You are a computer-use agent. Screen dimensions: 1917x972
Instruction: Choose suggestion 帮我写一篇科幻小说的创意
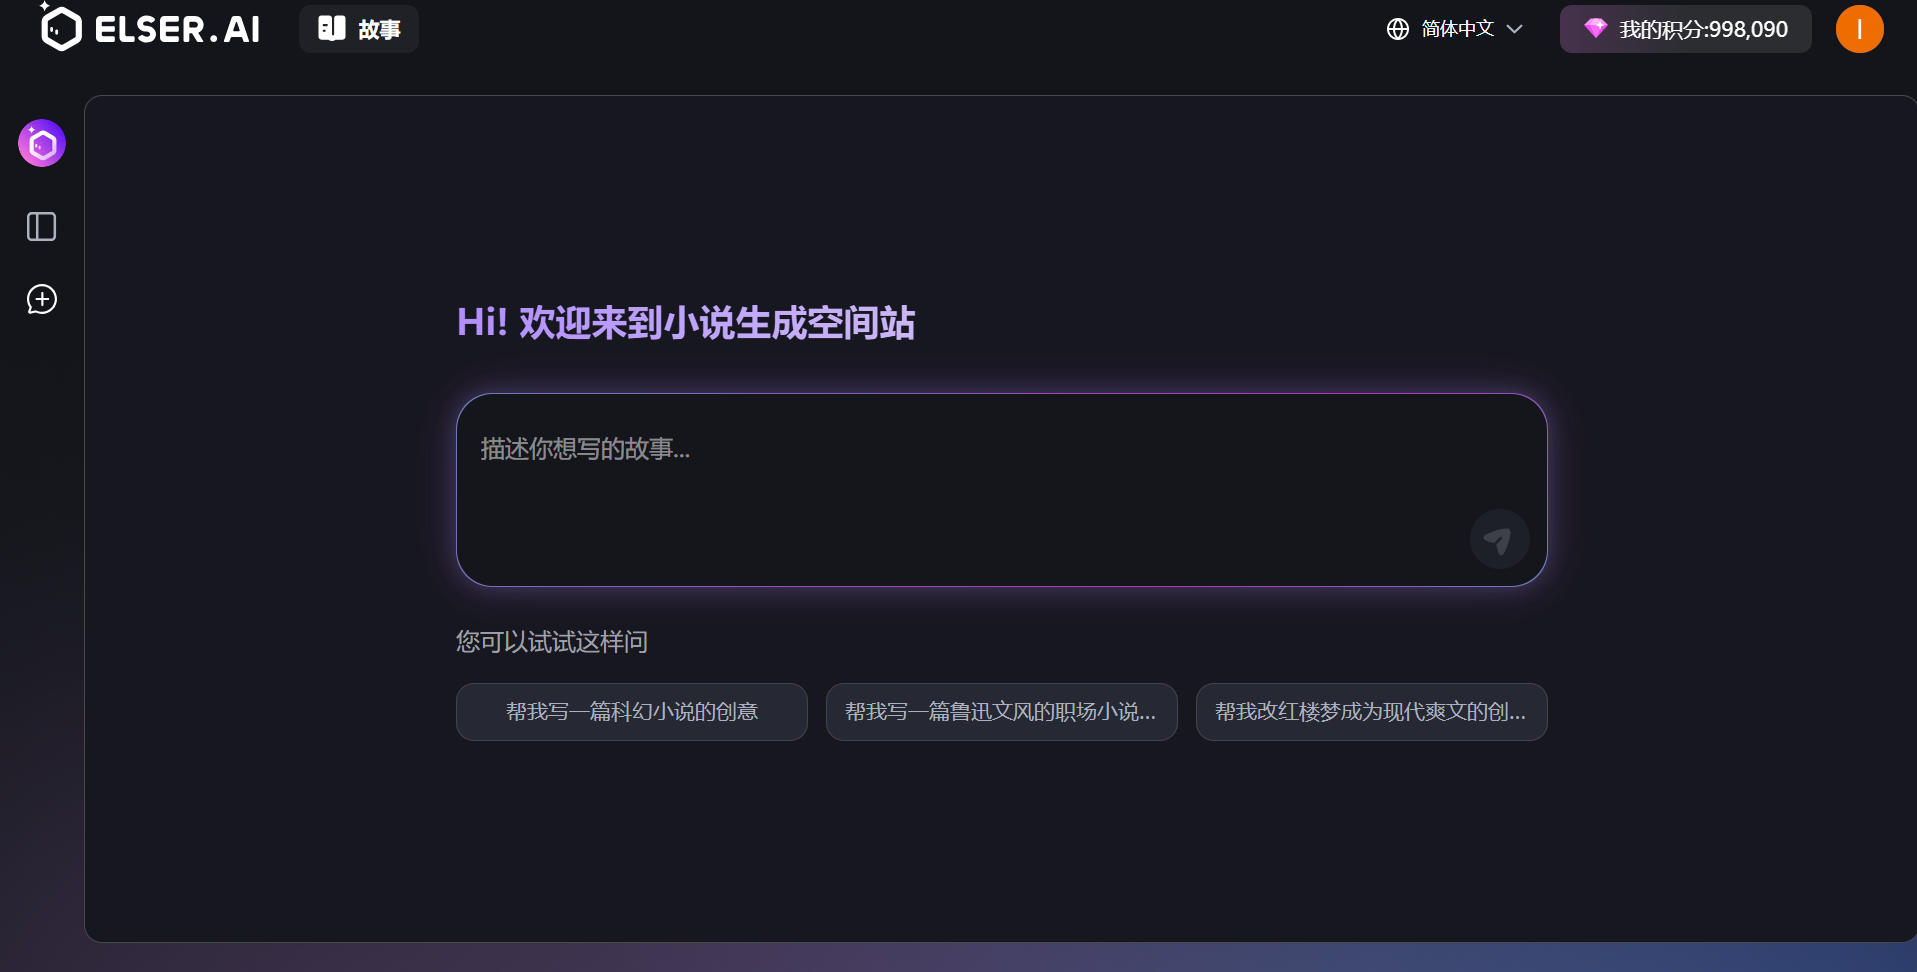pos(631,712)
